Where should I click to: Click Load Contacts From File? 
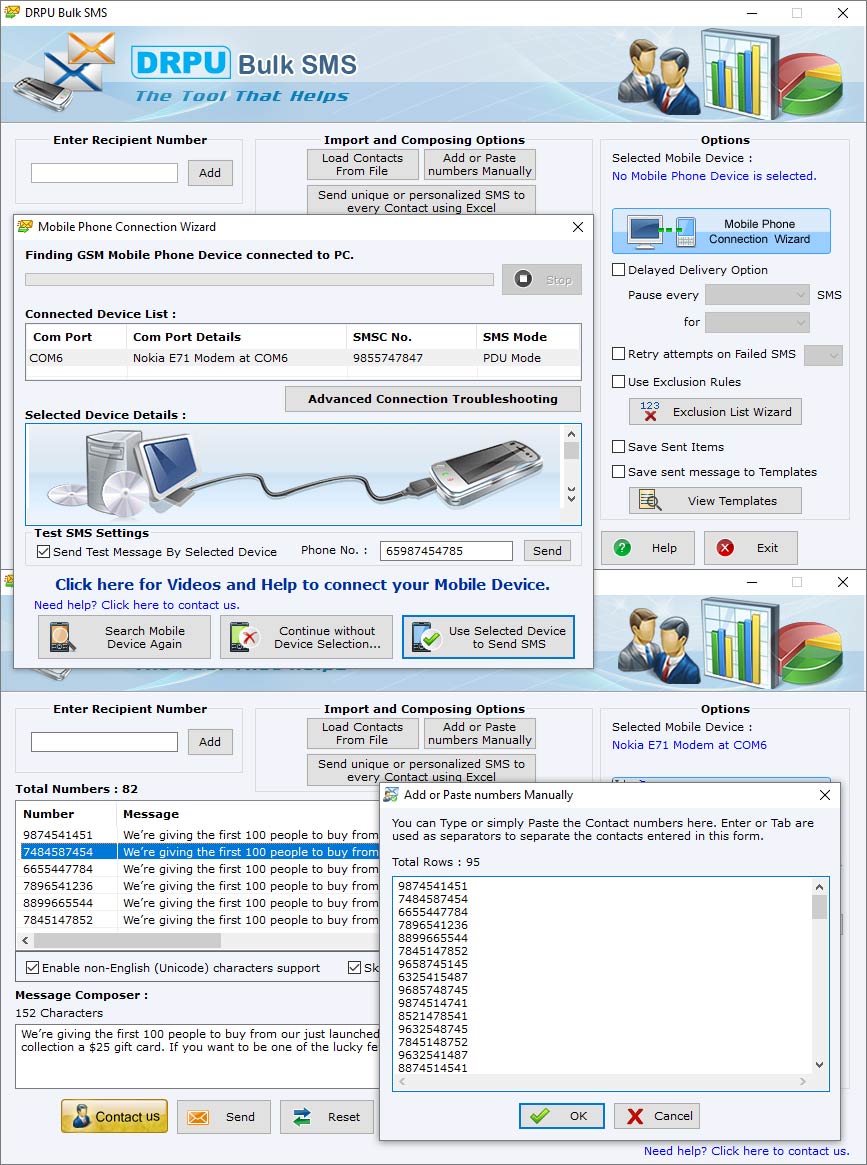pos(362,164)
